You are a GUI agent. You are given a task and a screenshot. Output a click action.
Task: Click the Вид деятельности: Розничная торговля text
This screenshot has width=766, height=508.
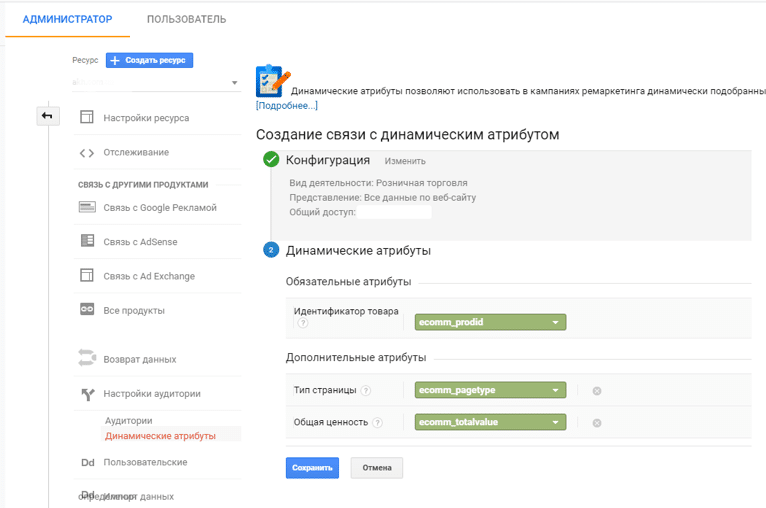coord(378,183)
